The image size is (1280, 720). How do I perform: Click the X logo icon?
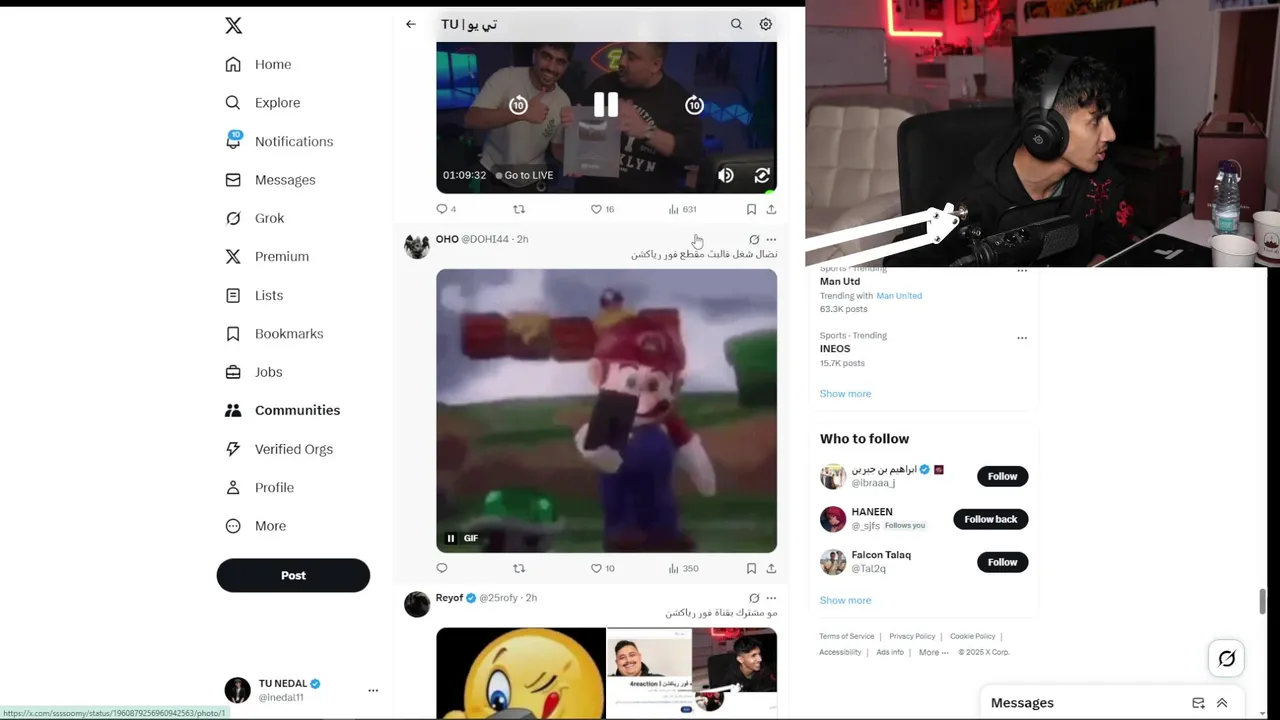tap(233, 26)
